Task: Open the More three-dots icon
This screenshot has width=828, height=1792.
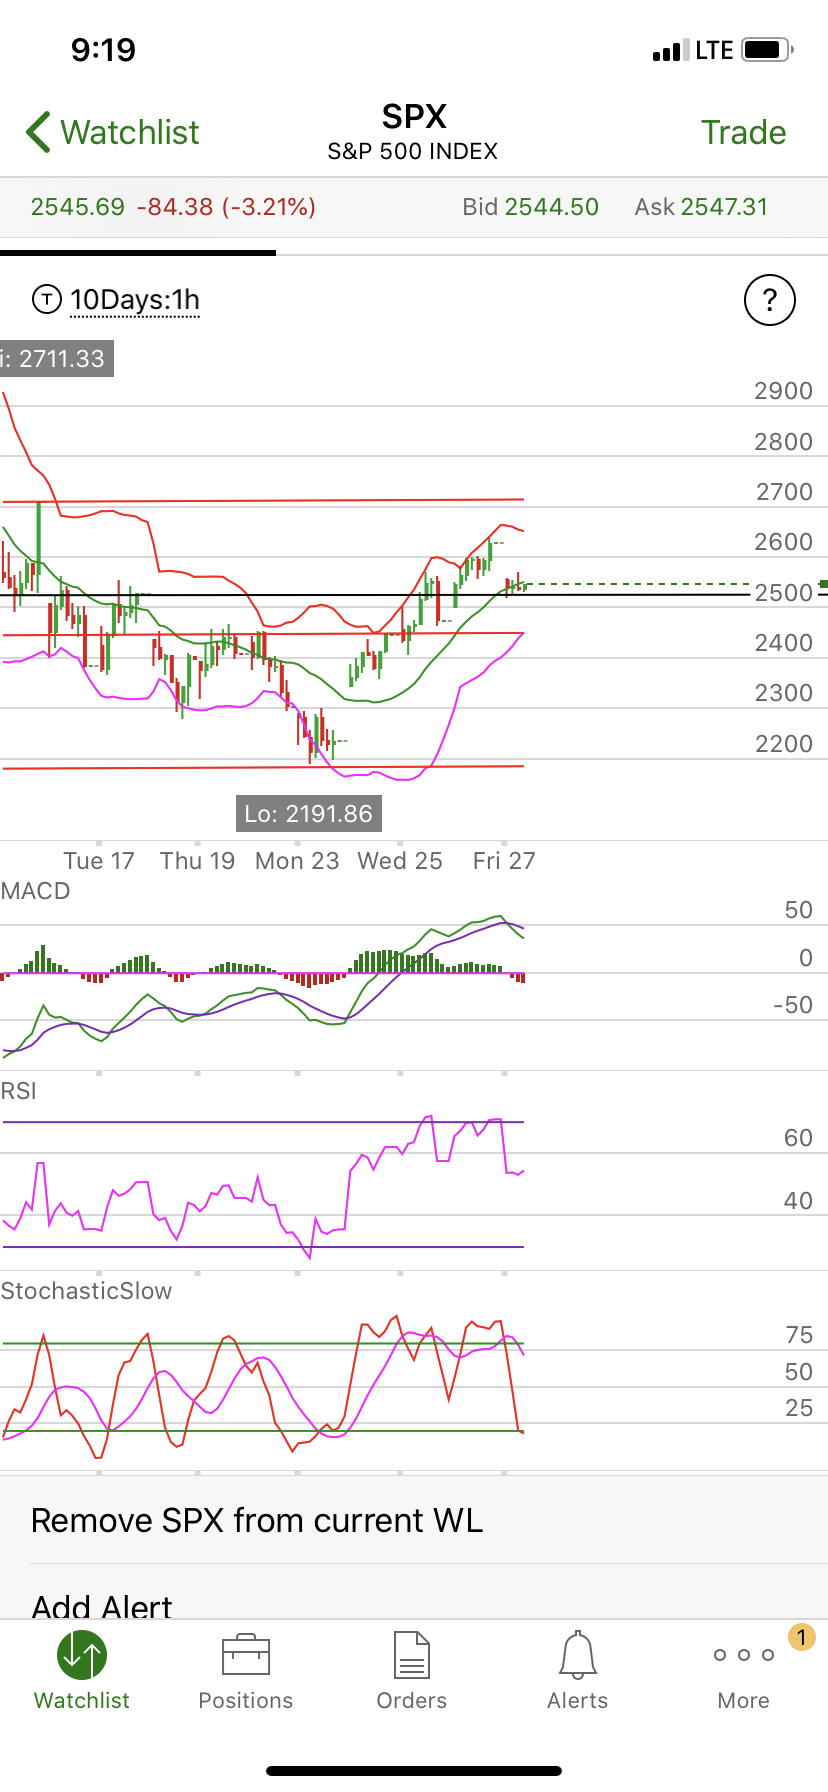Action: click(744, 1655)
